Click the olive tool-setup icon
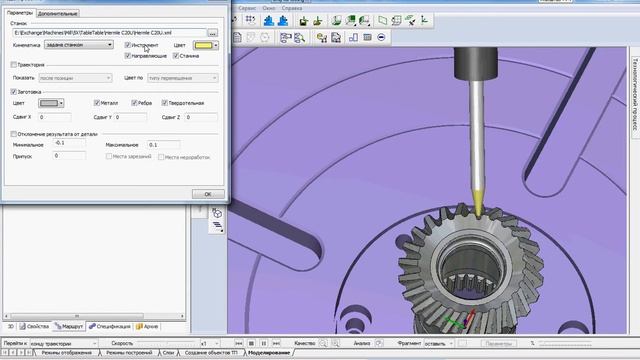 coord(318,20)
